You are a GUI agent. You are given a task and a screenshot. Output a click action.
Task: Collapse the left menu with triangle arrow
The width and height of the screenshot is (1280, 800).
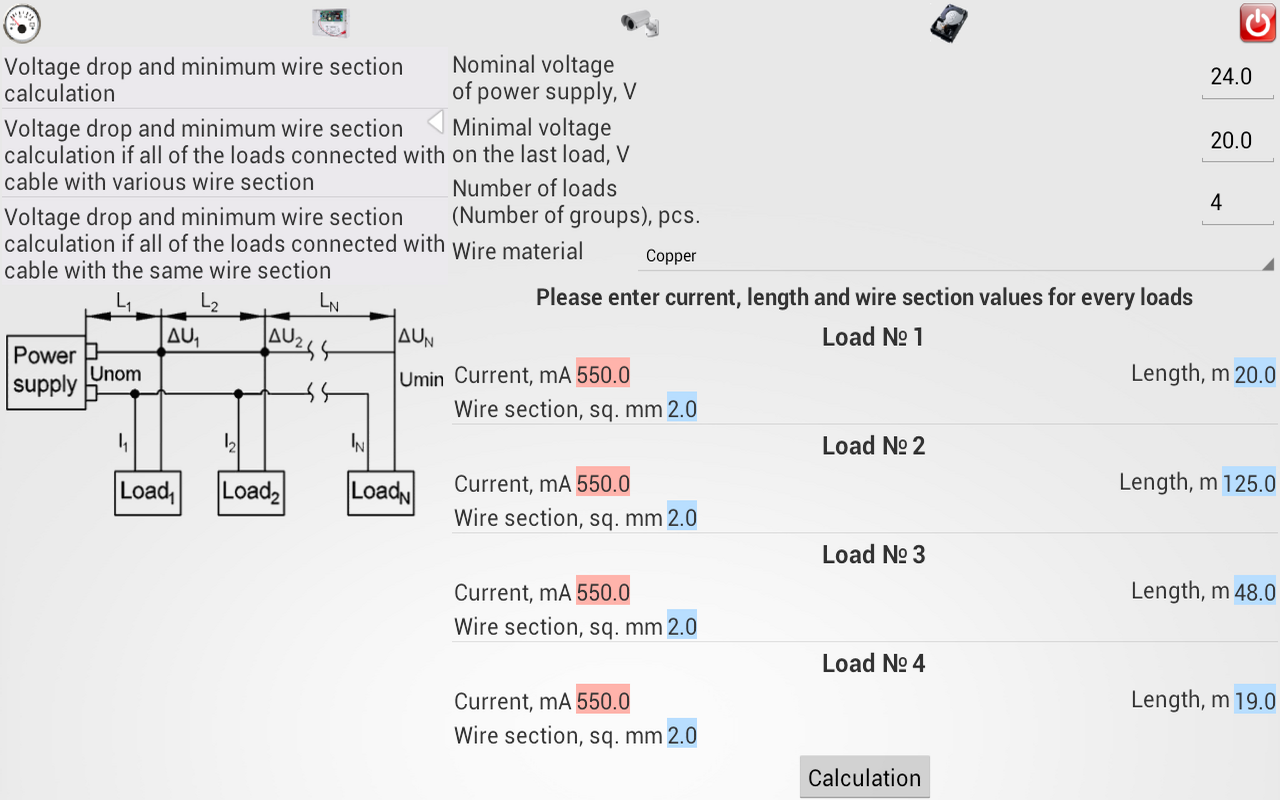point(435,122)
